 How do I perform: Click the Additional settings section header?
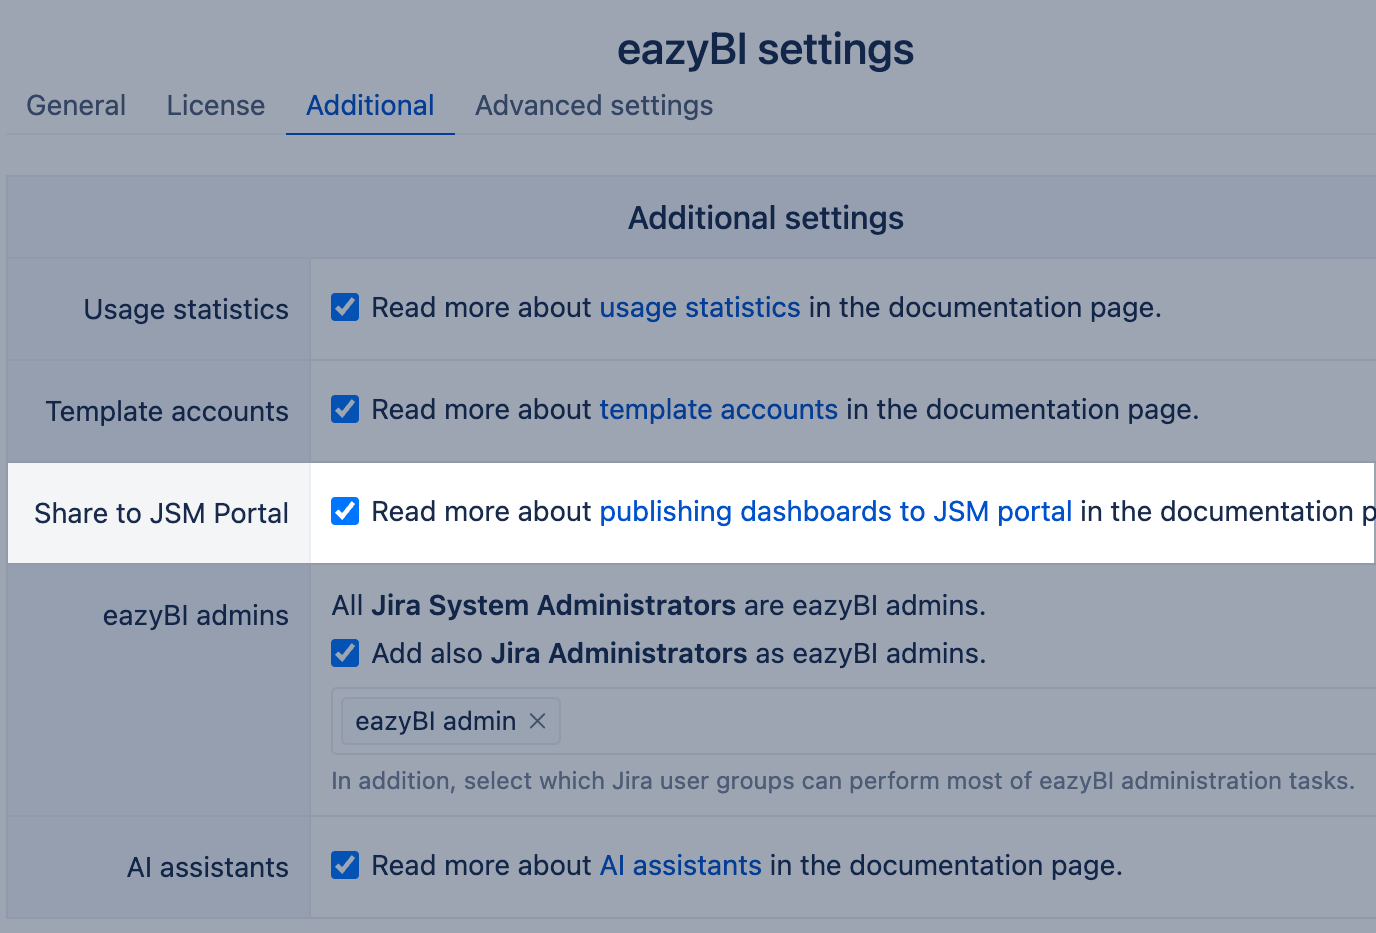(x=765, y=218)
